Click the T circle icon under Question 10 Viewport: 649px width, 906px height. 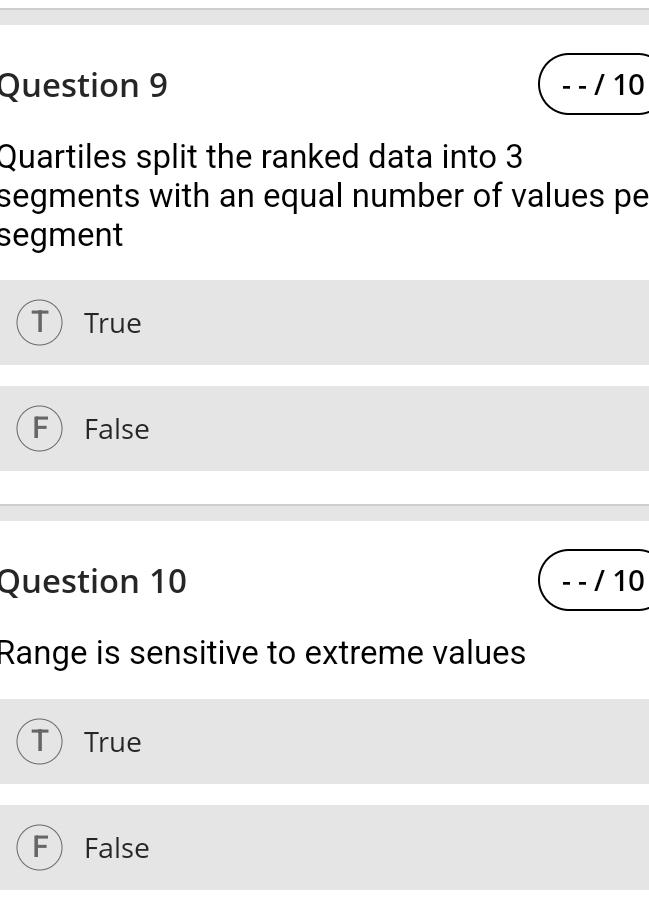[x=40, y=742]
